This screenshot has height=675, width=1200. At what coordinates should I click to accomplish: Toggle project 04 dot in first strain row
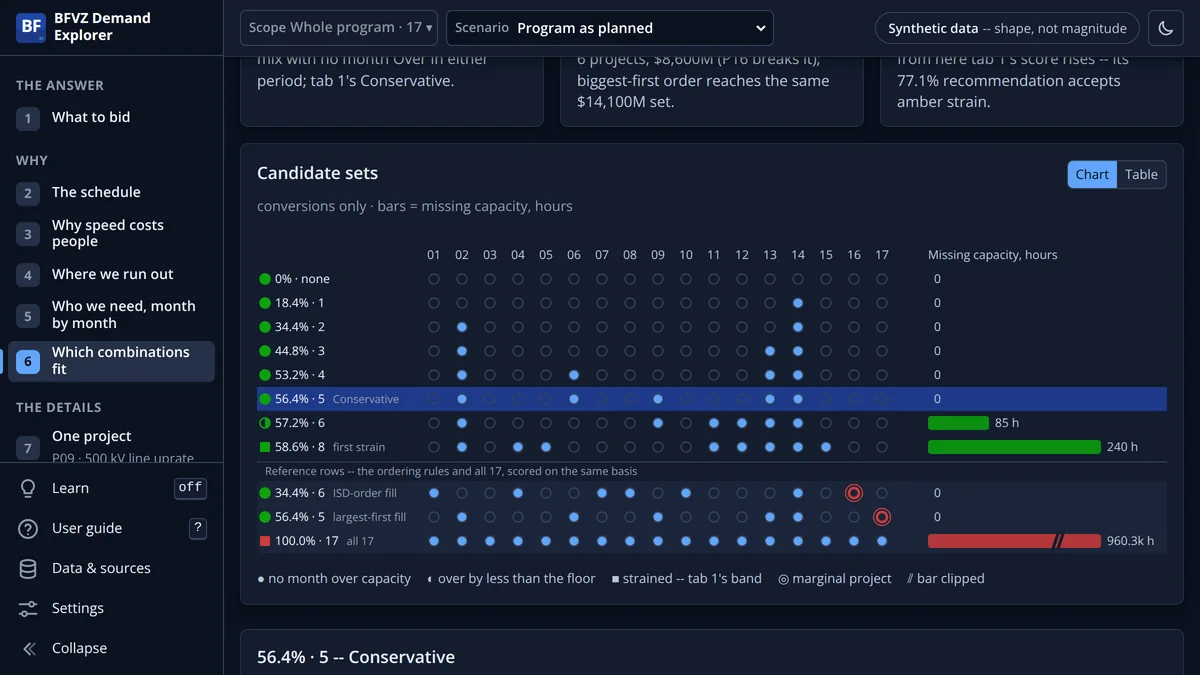517,447
